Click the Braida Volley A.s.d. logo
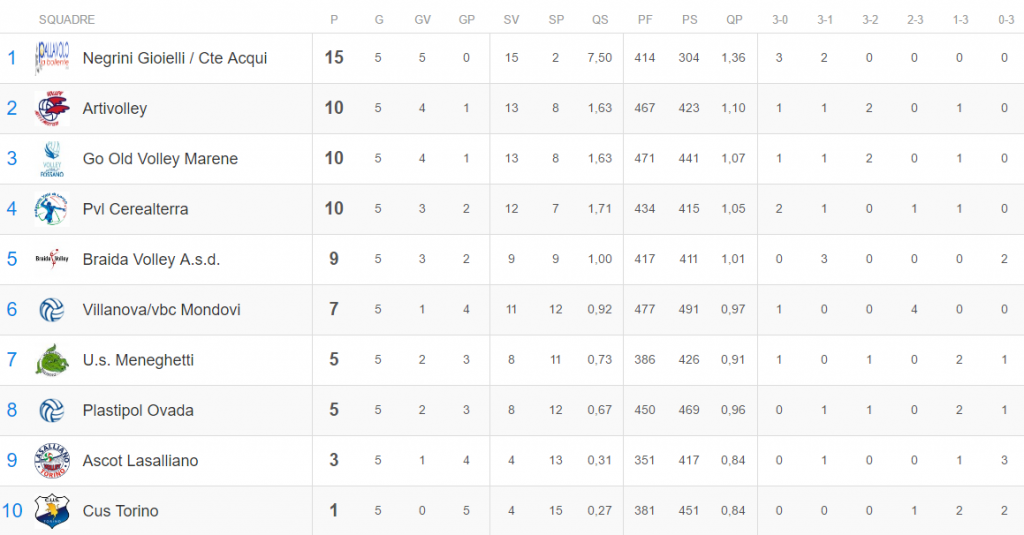 coord(52,259)
